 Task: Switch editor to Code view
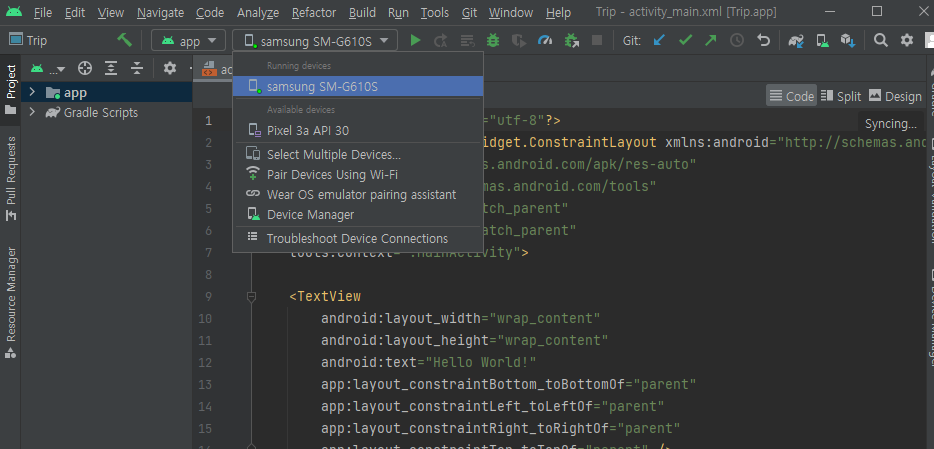tap(792, 96)
